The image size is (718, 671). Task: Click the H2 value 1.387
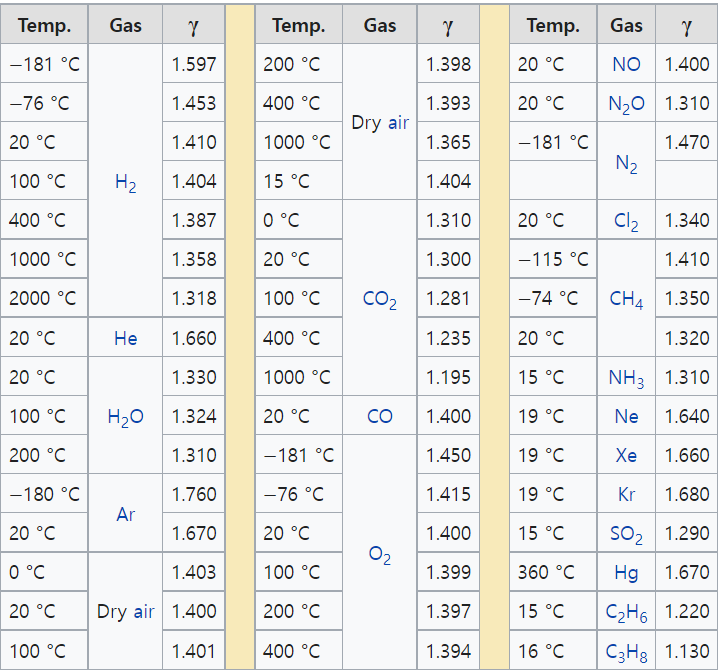194,220
